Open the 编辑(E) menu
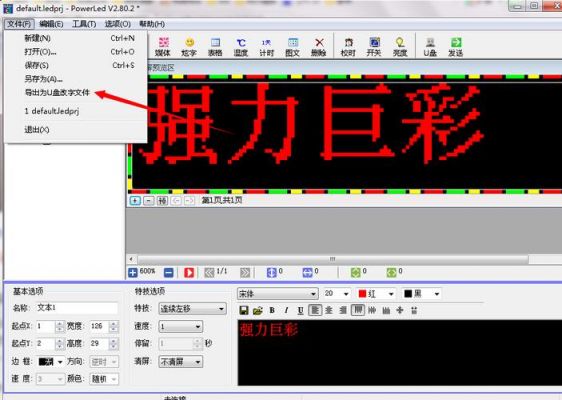This screenshot has width=562, height=400. (51, 24)
